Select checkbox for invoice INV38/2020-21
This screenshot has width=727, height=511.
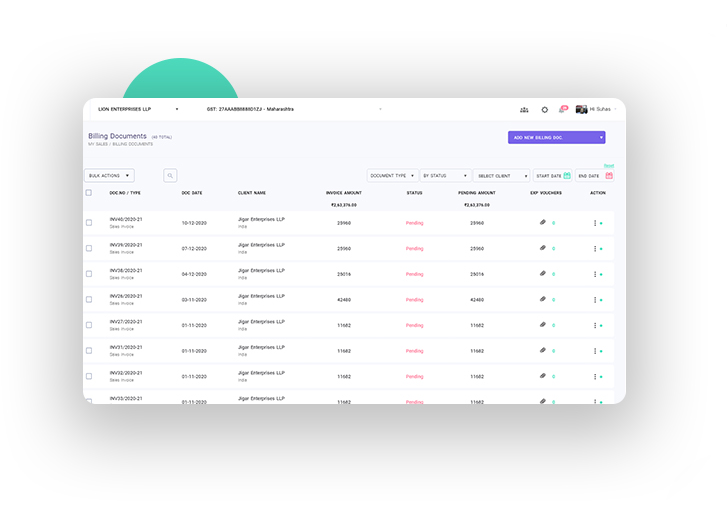[89, 274]
